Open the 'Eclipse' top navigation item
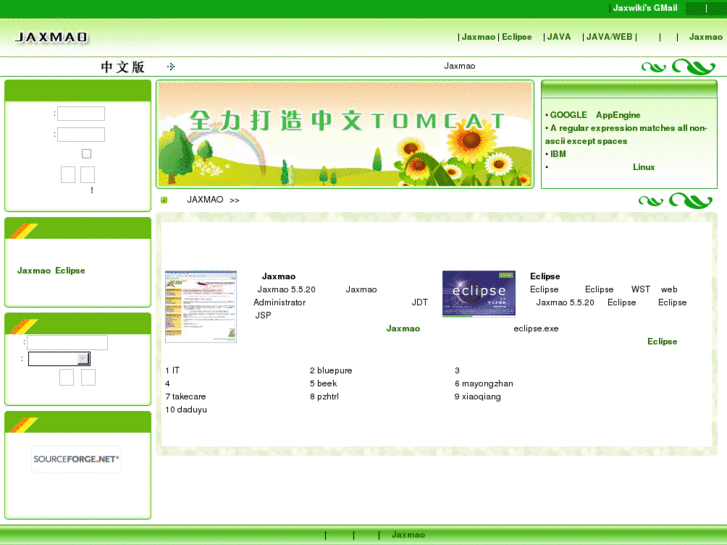The width and height of the screenshot is (727, 545). (517, 37)
